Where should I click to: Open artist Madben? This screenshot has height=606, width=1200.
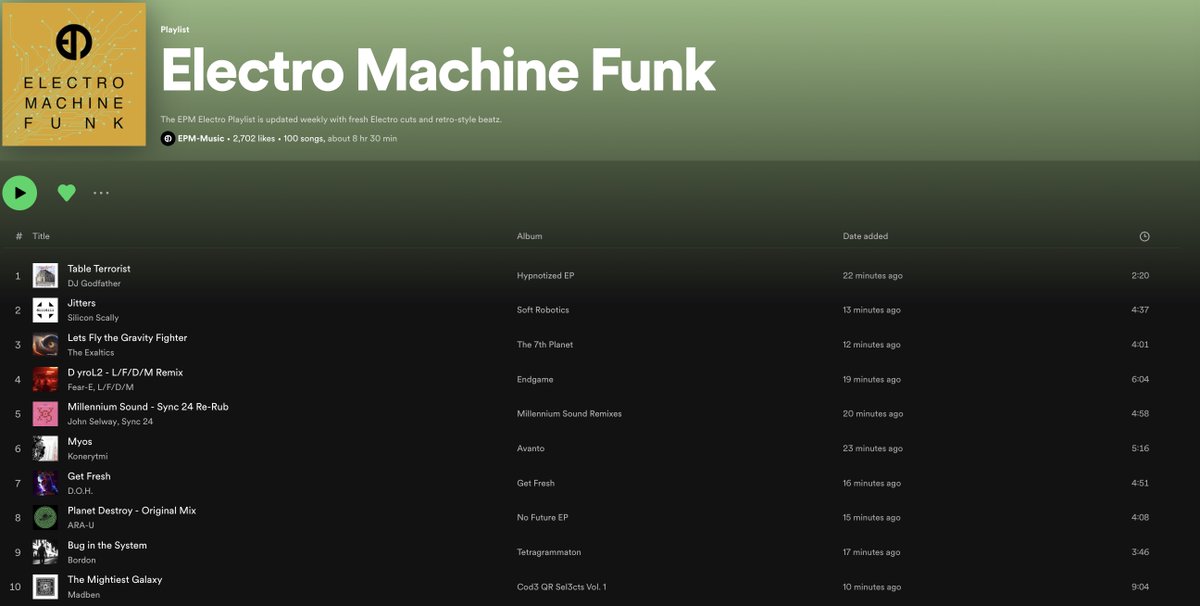click(84, 595)
